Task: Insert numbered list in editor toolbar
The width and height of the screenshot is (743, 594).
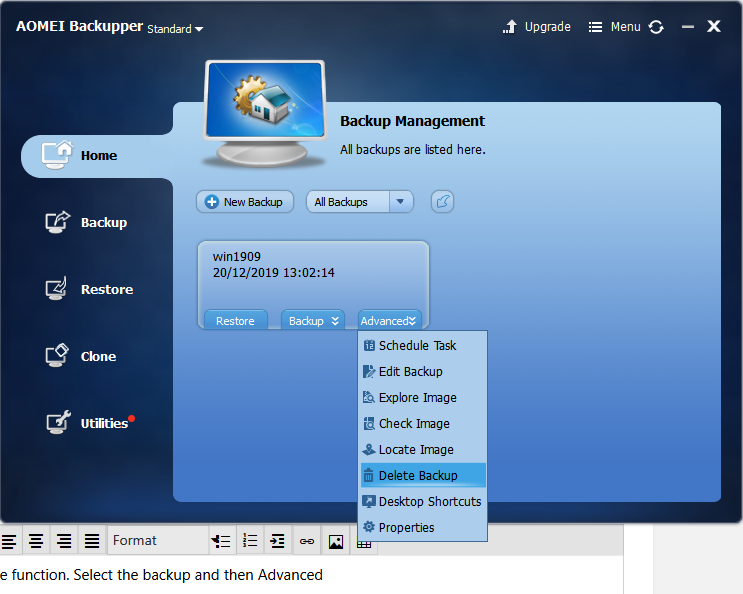Action: (x=250, y=540)
